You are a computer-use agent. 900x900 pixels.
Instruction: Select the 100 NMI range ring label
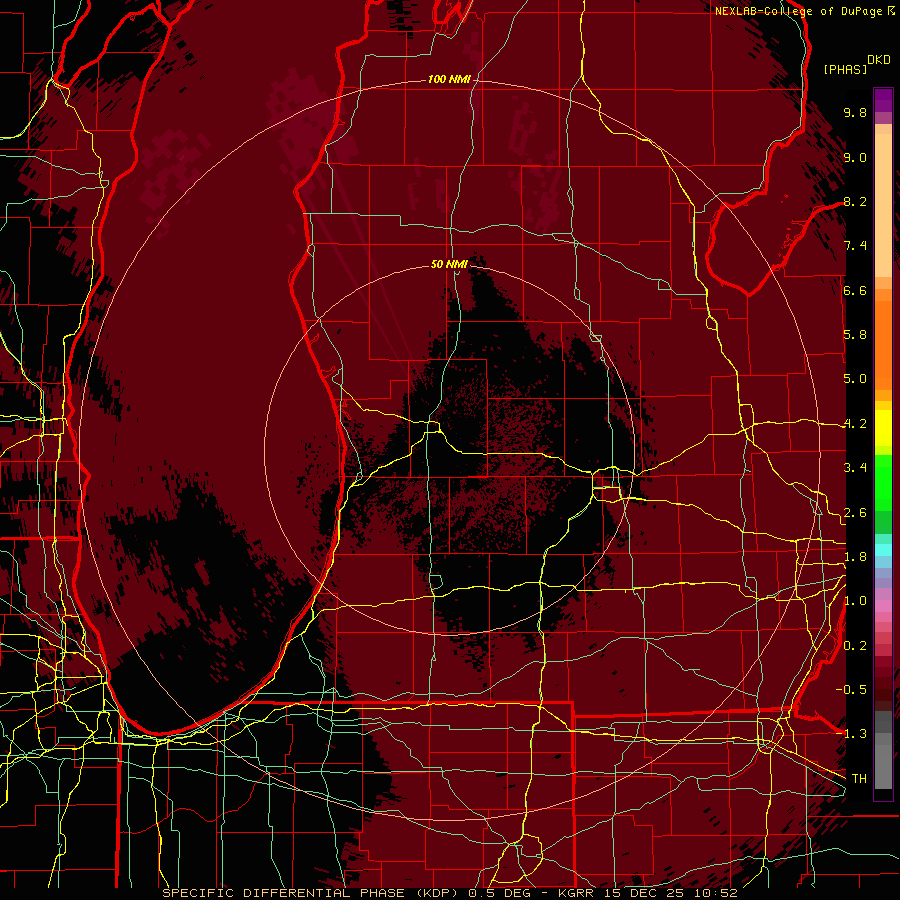coord(449,79)
